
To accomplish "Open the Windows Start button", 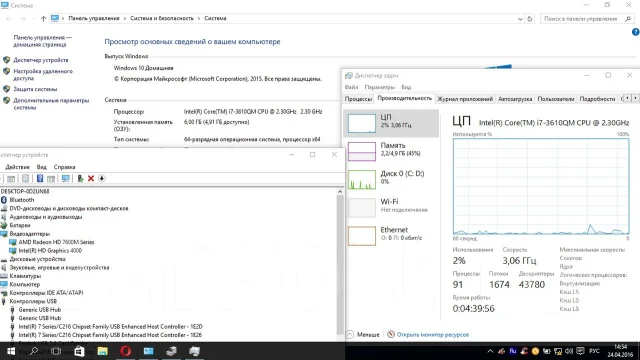I will pos(11,351).
